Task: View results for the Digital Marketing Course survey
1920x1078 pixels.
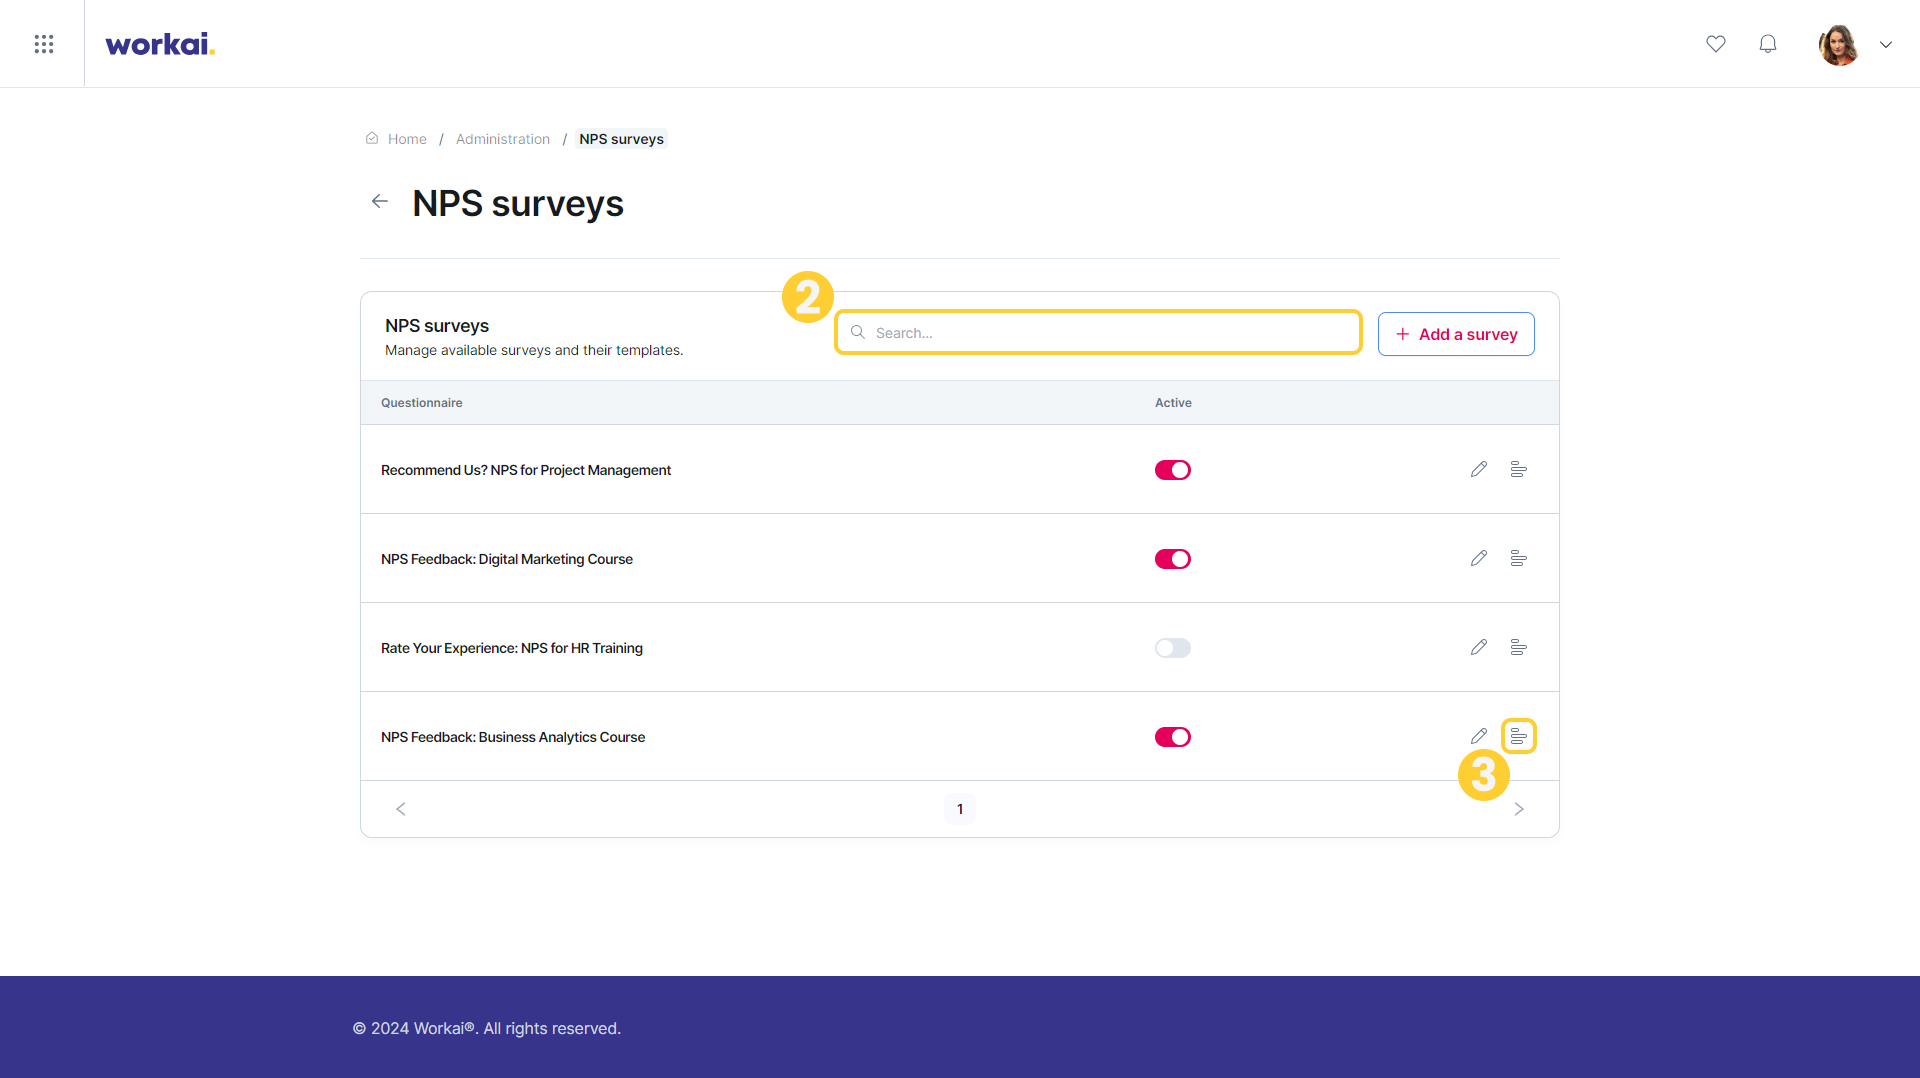Action: 1518,558
